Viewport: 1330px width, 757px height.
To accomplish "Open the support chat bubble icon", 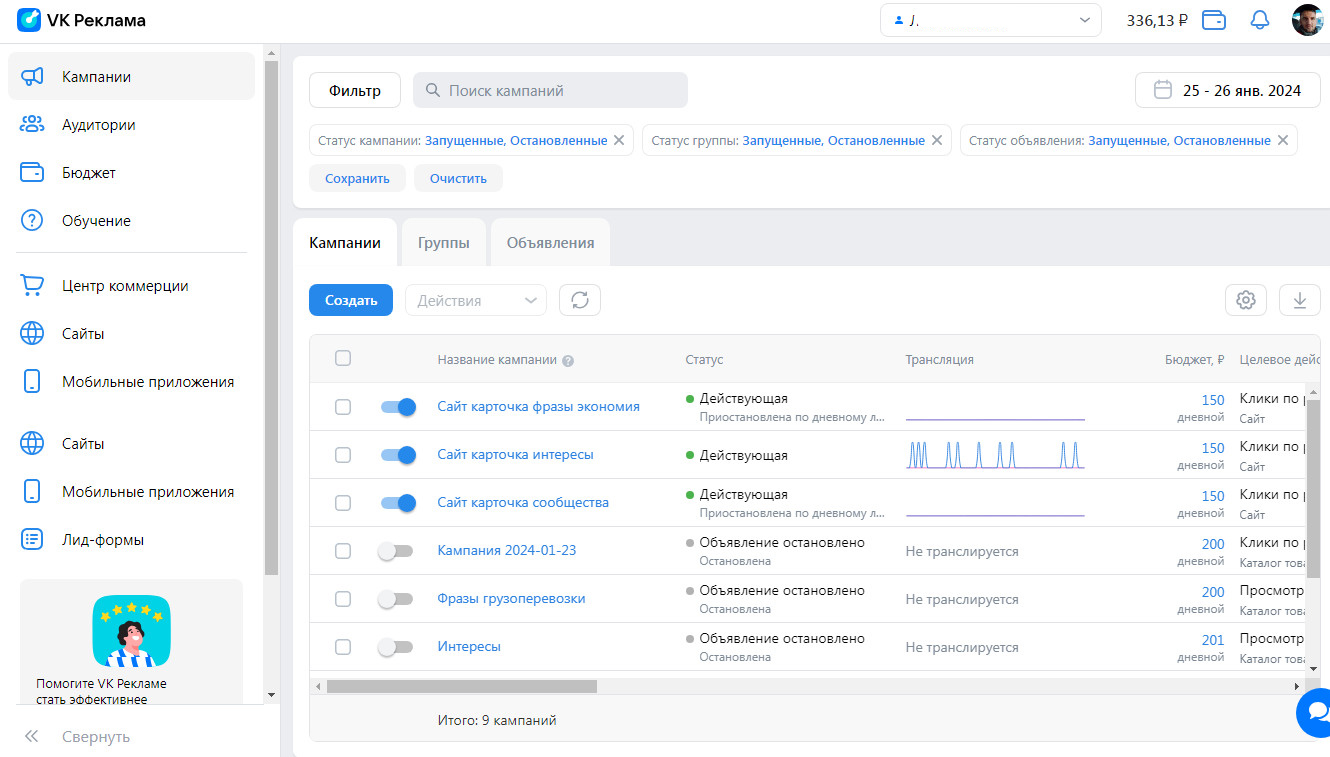I will tap(1314, 711).
